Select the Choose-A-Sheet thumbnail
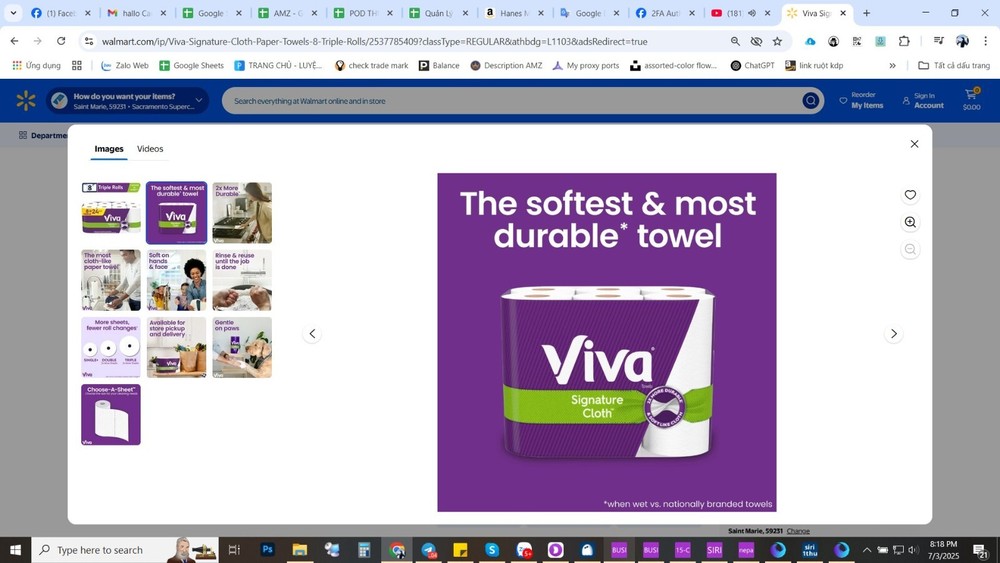Image resolution: width=1000 pixels, height=563 pixels. tap(111, 414)
